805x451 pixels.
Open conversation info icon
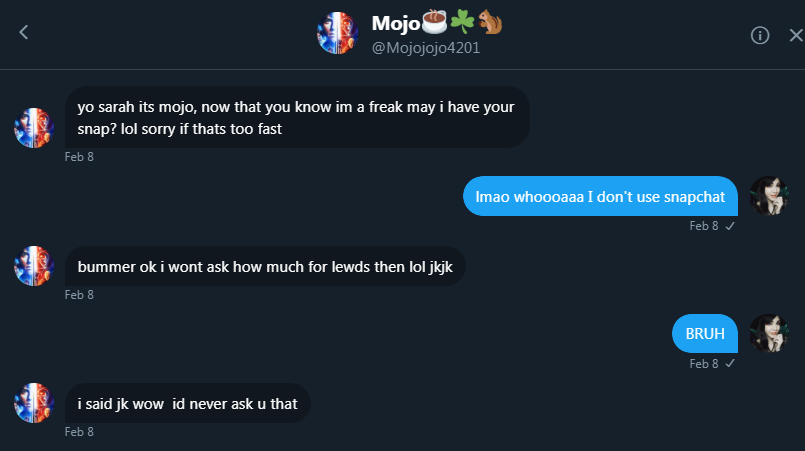tap(760, 35)
